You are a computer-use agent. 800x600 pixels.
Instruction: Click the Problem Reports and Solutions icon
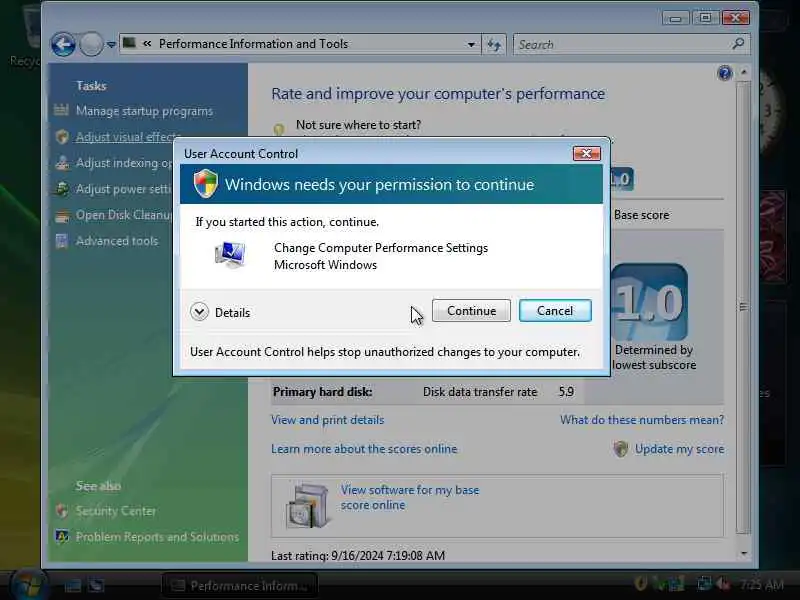click(x=62, y=537)
